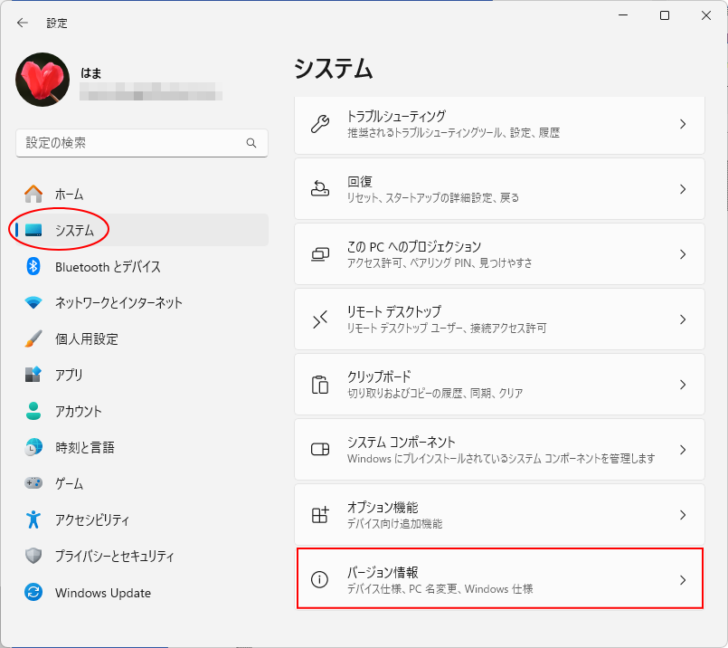This screenshot has height=648, width=728.
Task: Click the Windows Update sync icon
Action: click(x=33, y=592)
